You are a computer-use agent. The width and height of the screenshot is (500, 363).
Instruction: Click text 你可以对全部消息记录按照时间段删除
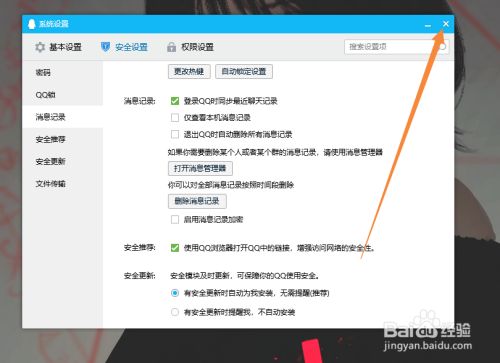[x=231, y=185]
